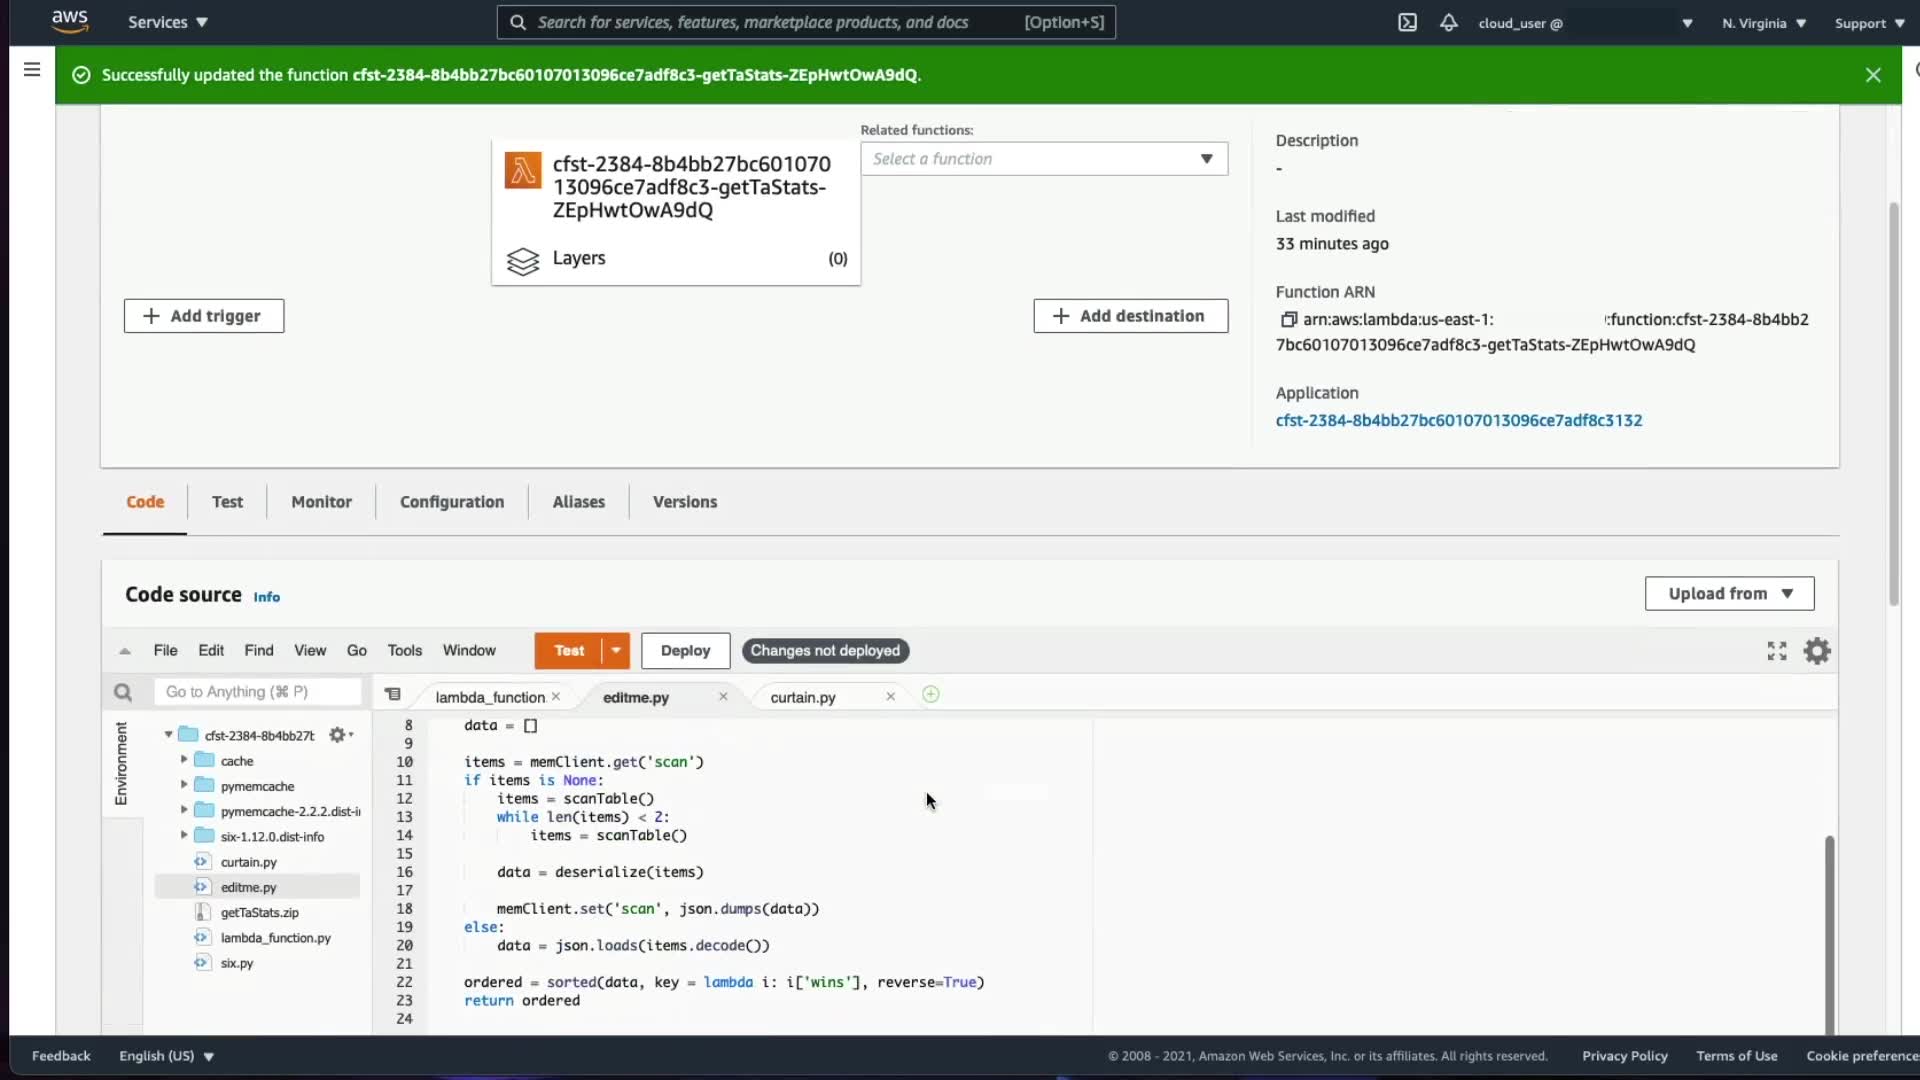1920x1080 pixels.
Task: Click the notifications bell icon
Action: pos(1448,22)
